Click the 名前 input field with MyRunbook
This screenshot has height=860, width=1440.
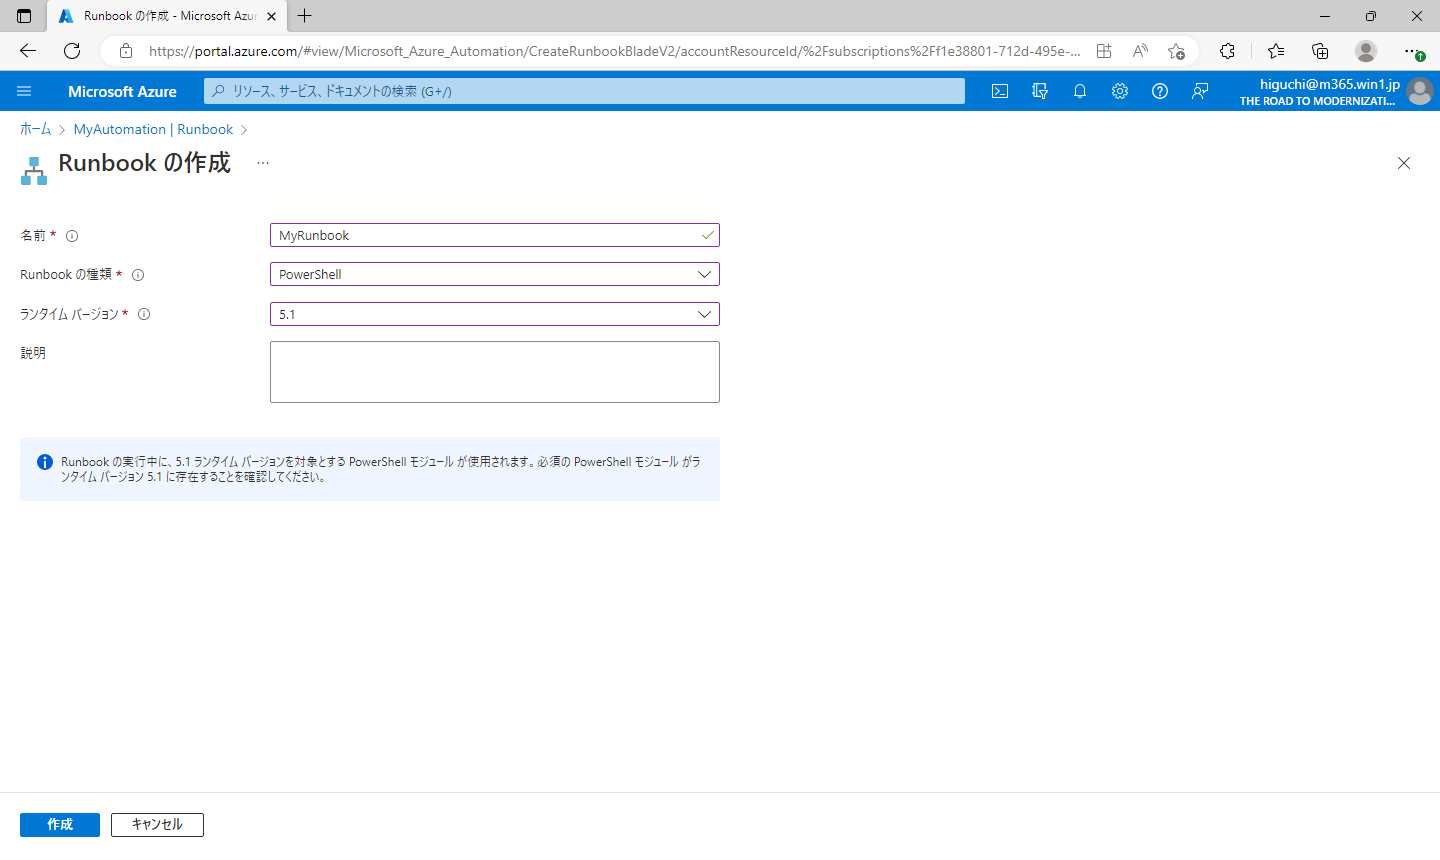495,235
